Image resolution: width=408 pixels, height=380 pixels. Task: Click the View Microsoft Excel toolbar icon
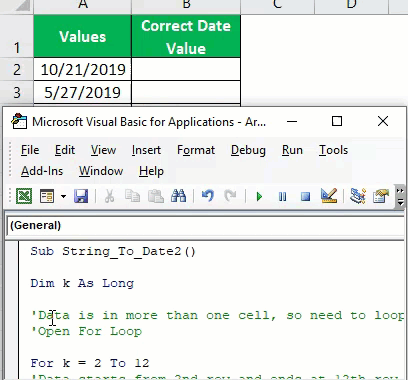[24, 196]
